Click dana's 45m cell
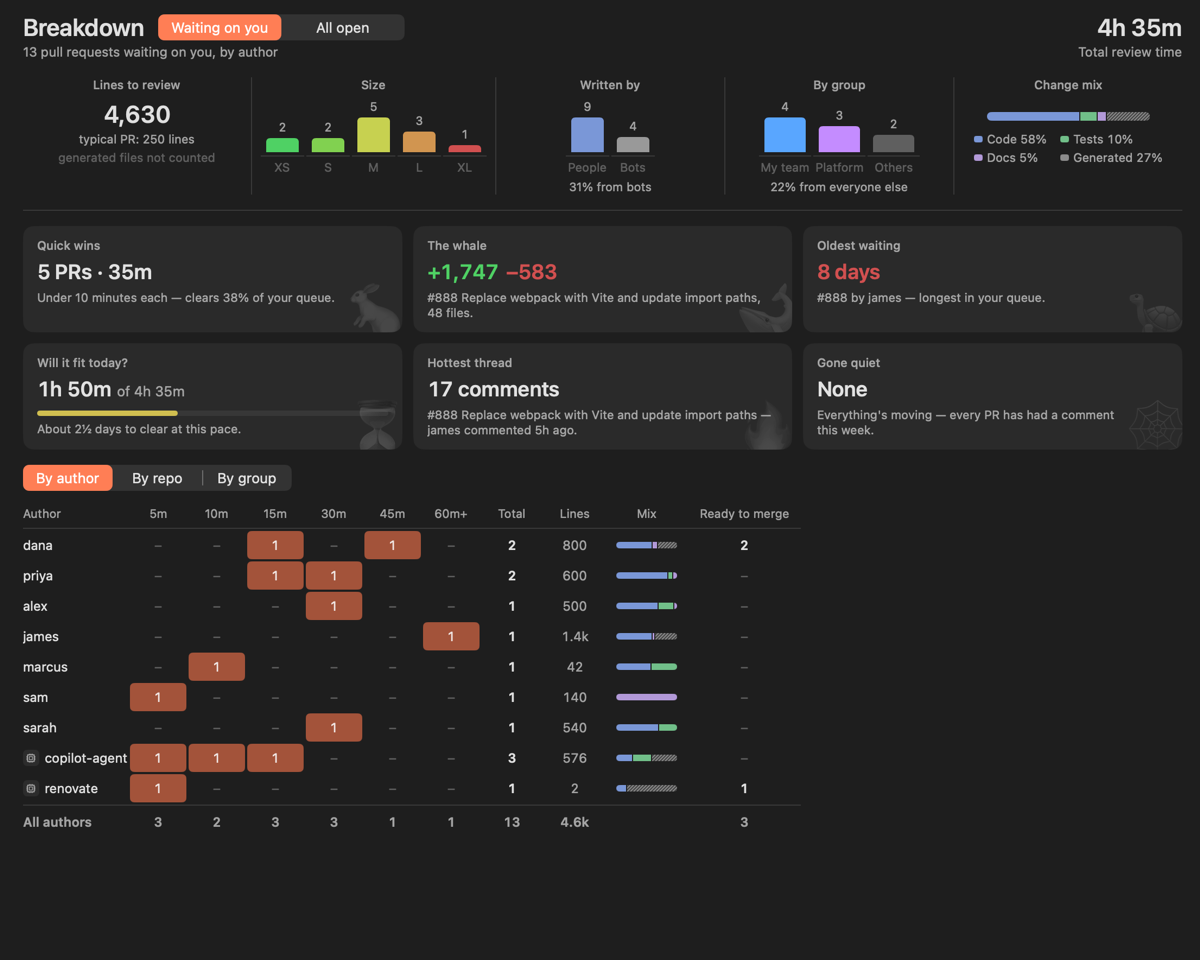The height and width of the screenshot is (960, 1200). pos(392,545)
